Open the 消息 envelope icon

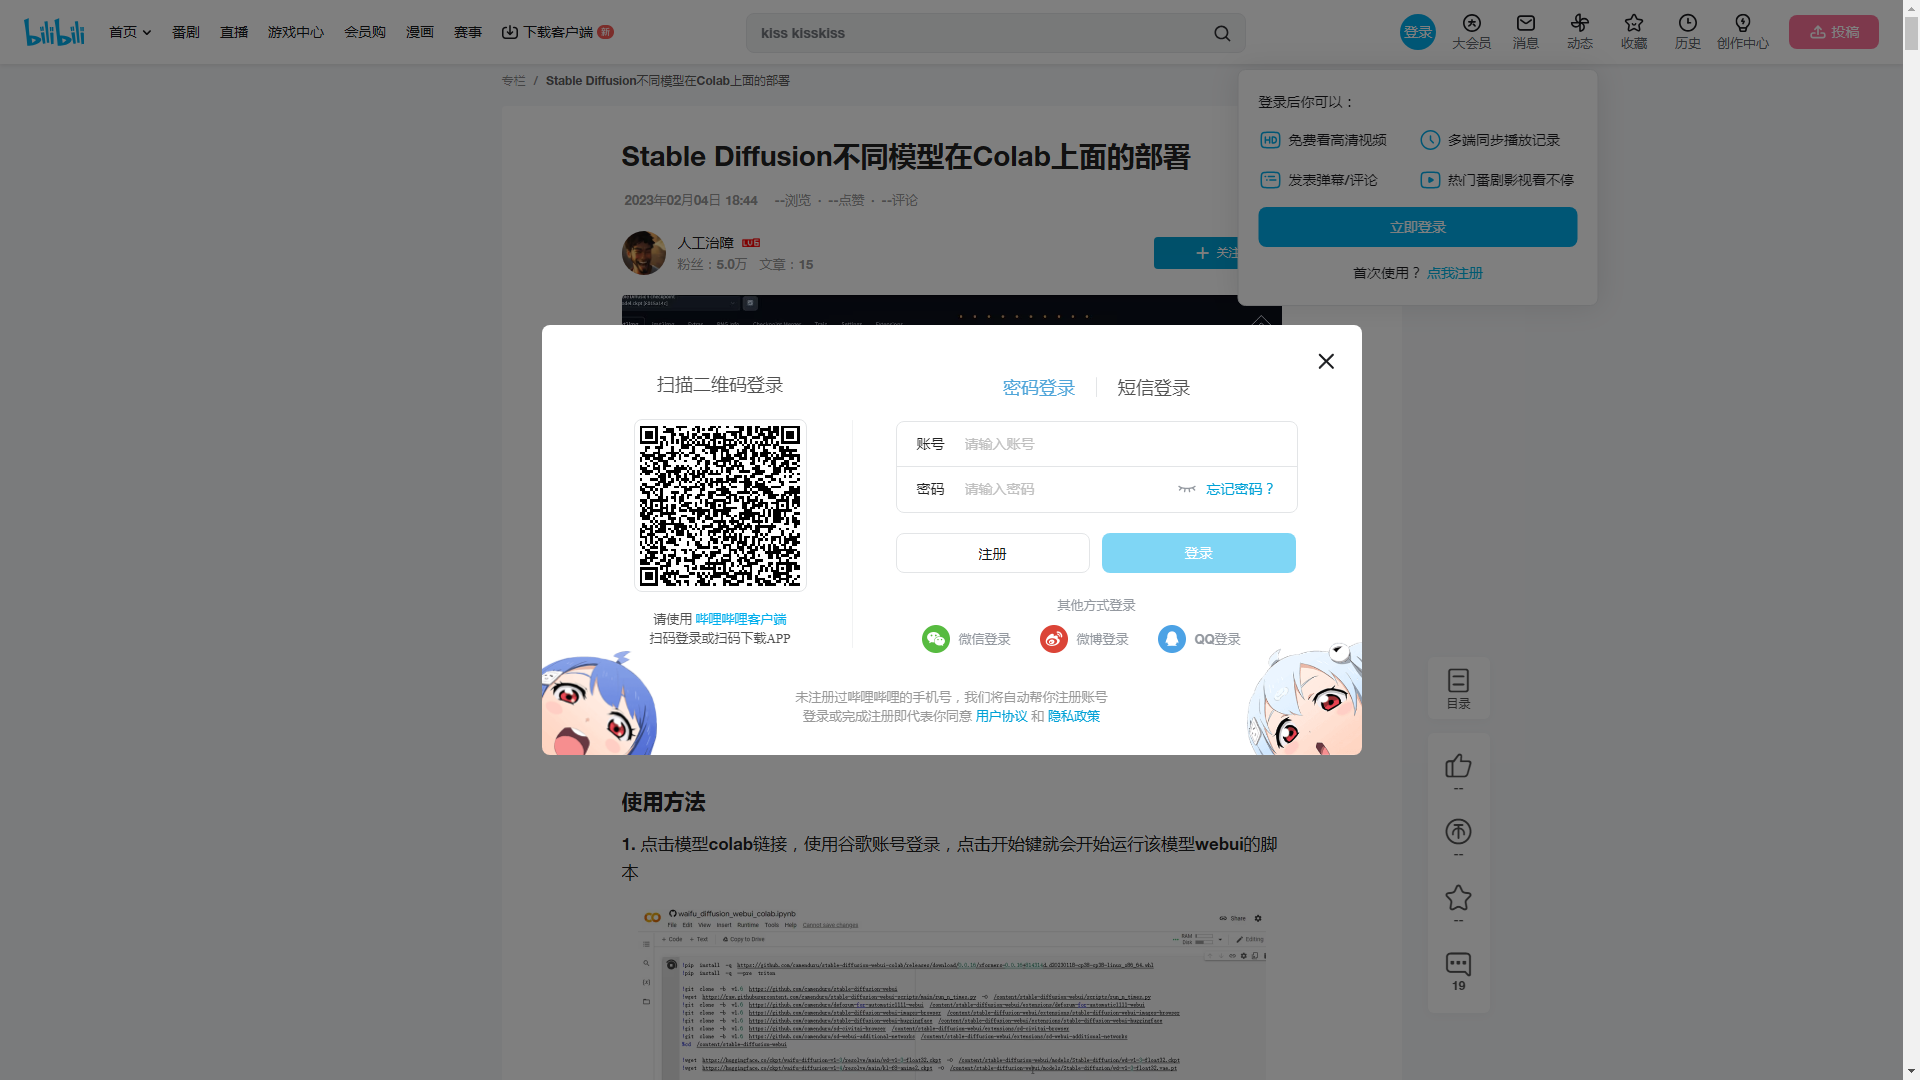1526,24
